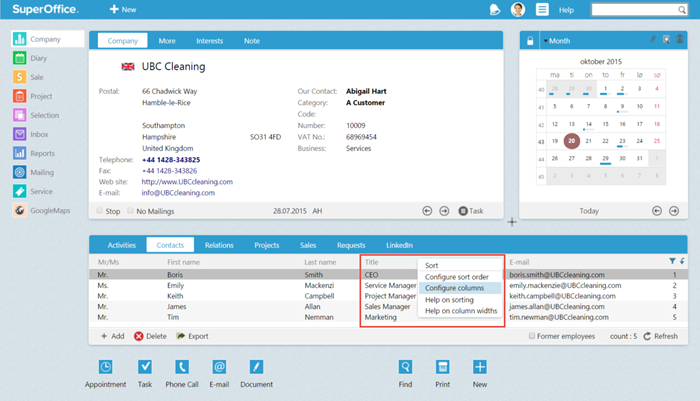Click the Last name column header

[x=320, y=262]
